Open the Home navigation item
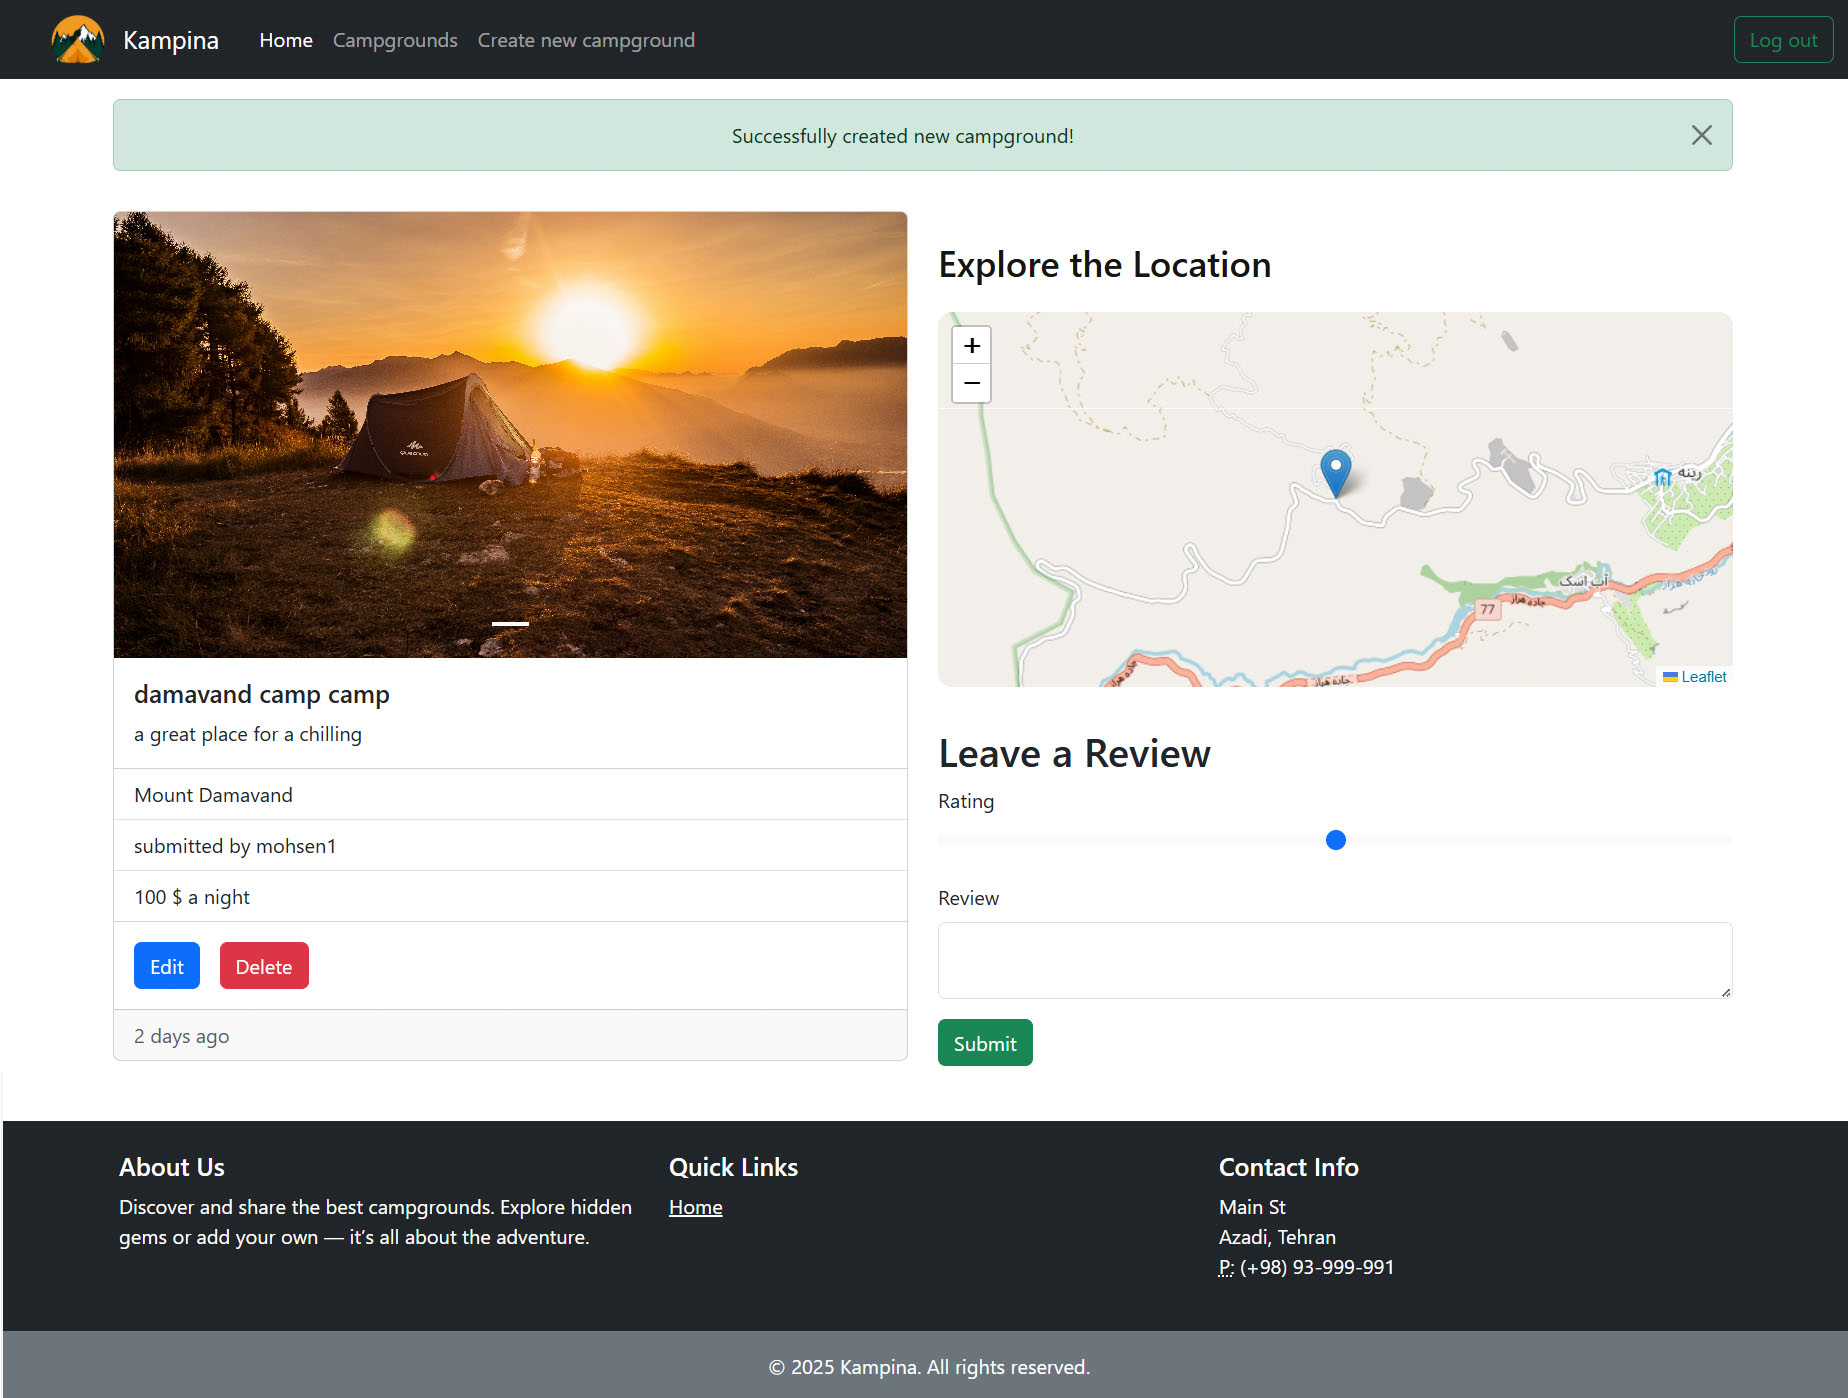This screenshot has width=1848, height=1398. [x=286, y=40]
